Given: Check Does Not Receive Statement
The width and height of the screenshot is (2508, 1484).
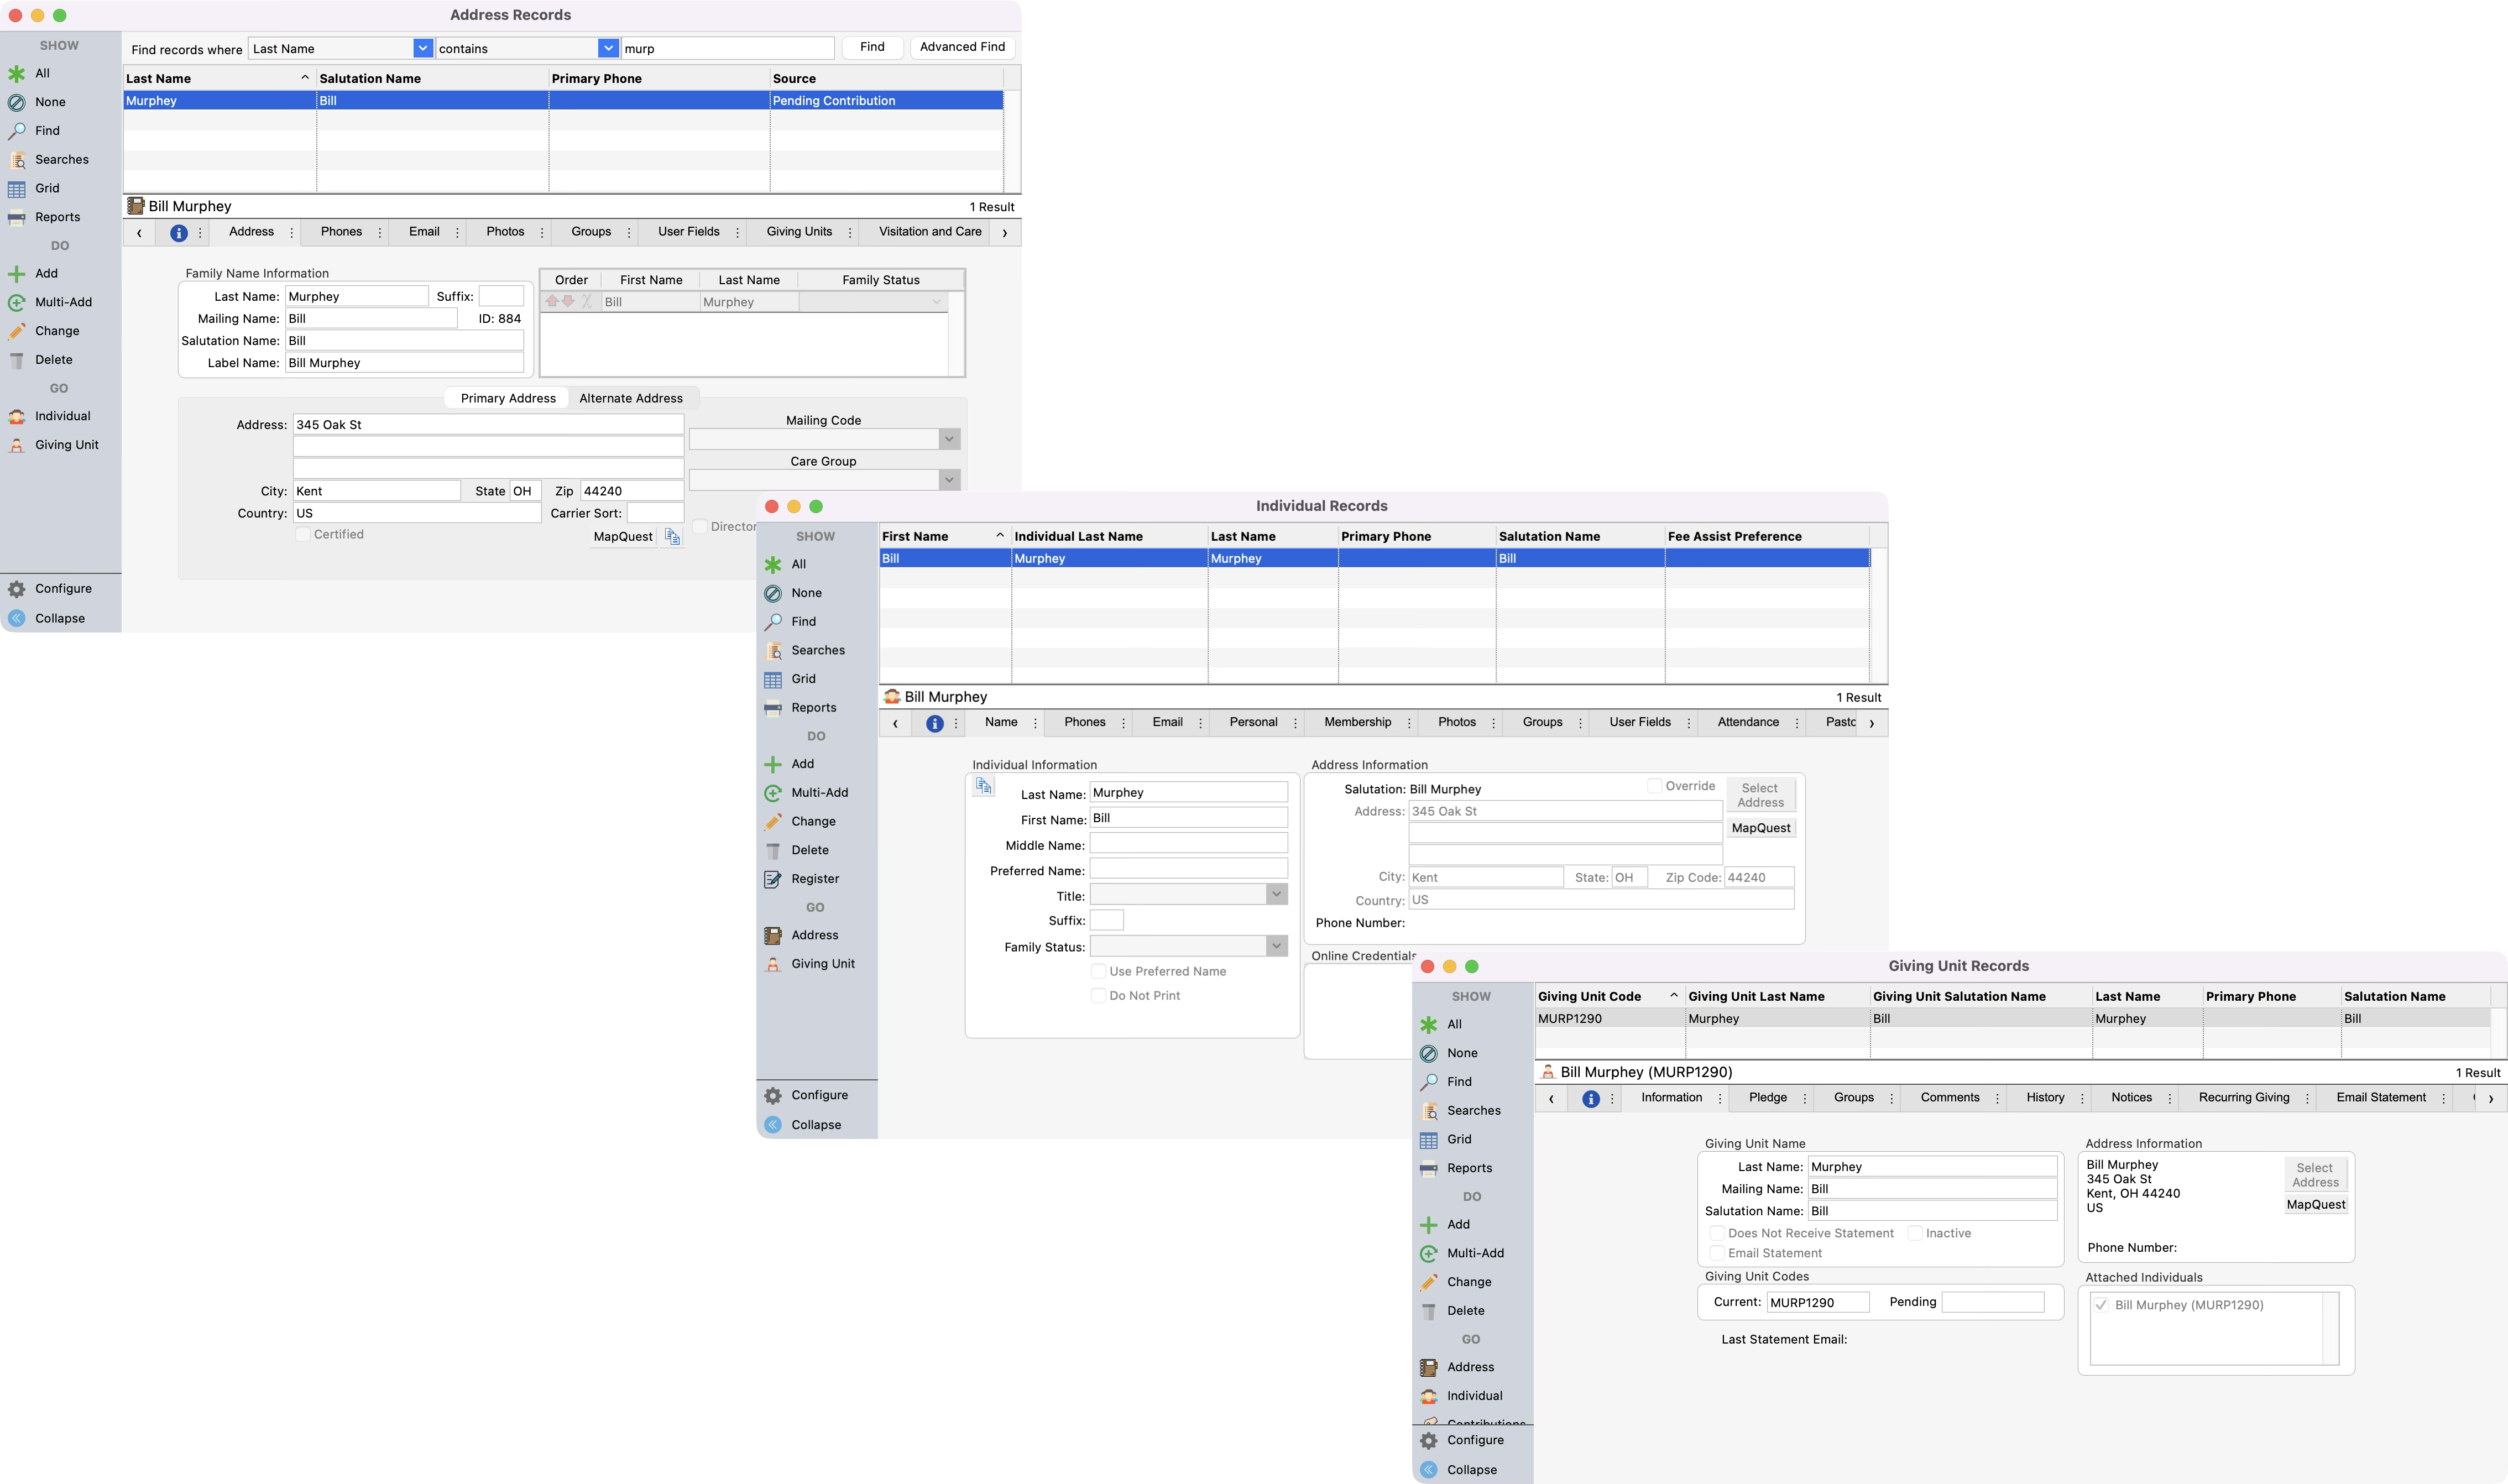Looking at the screenshot, I should pos(1717,1234).
